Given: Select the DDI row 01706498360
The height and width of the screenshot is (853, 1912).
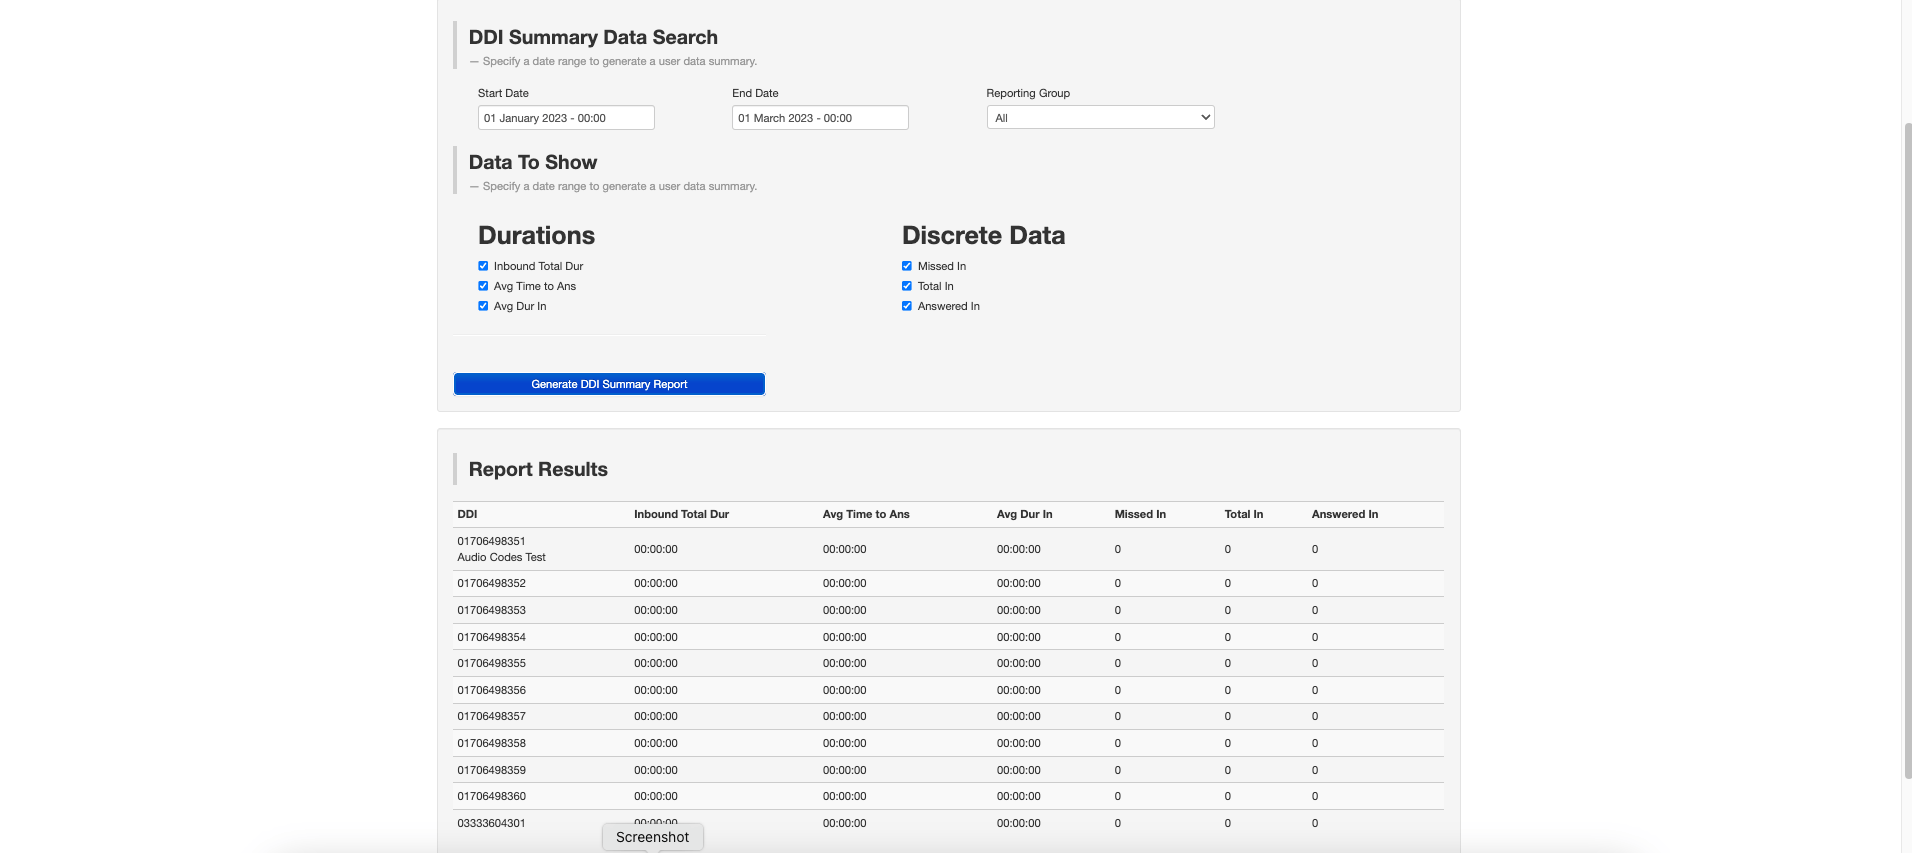Looking at the screenshot, I should coord(491,796).
